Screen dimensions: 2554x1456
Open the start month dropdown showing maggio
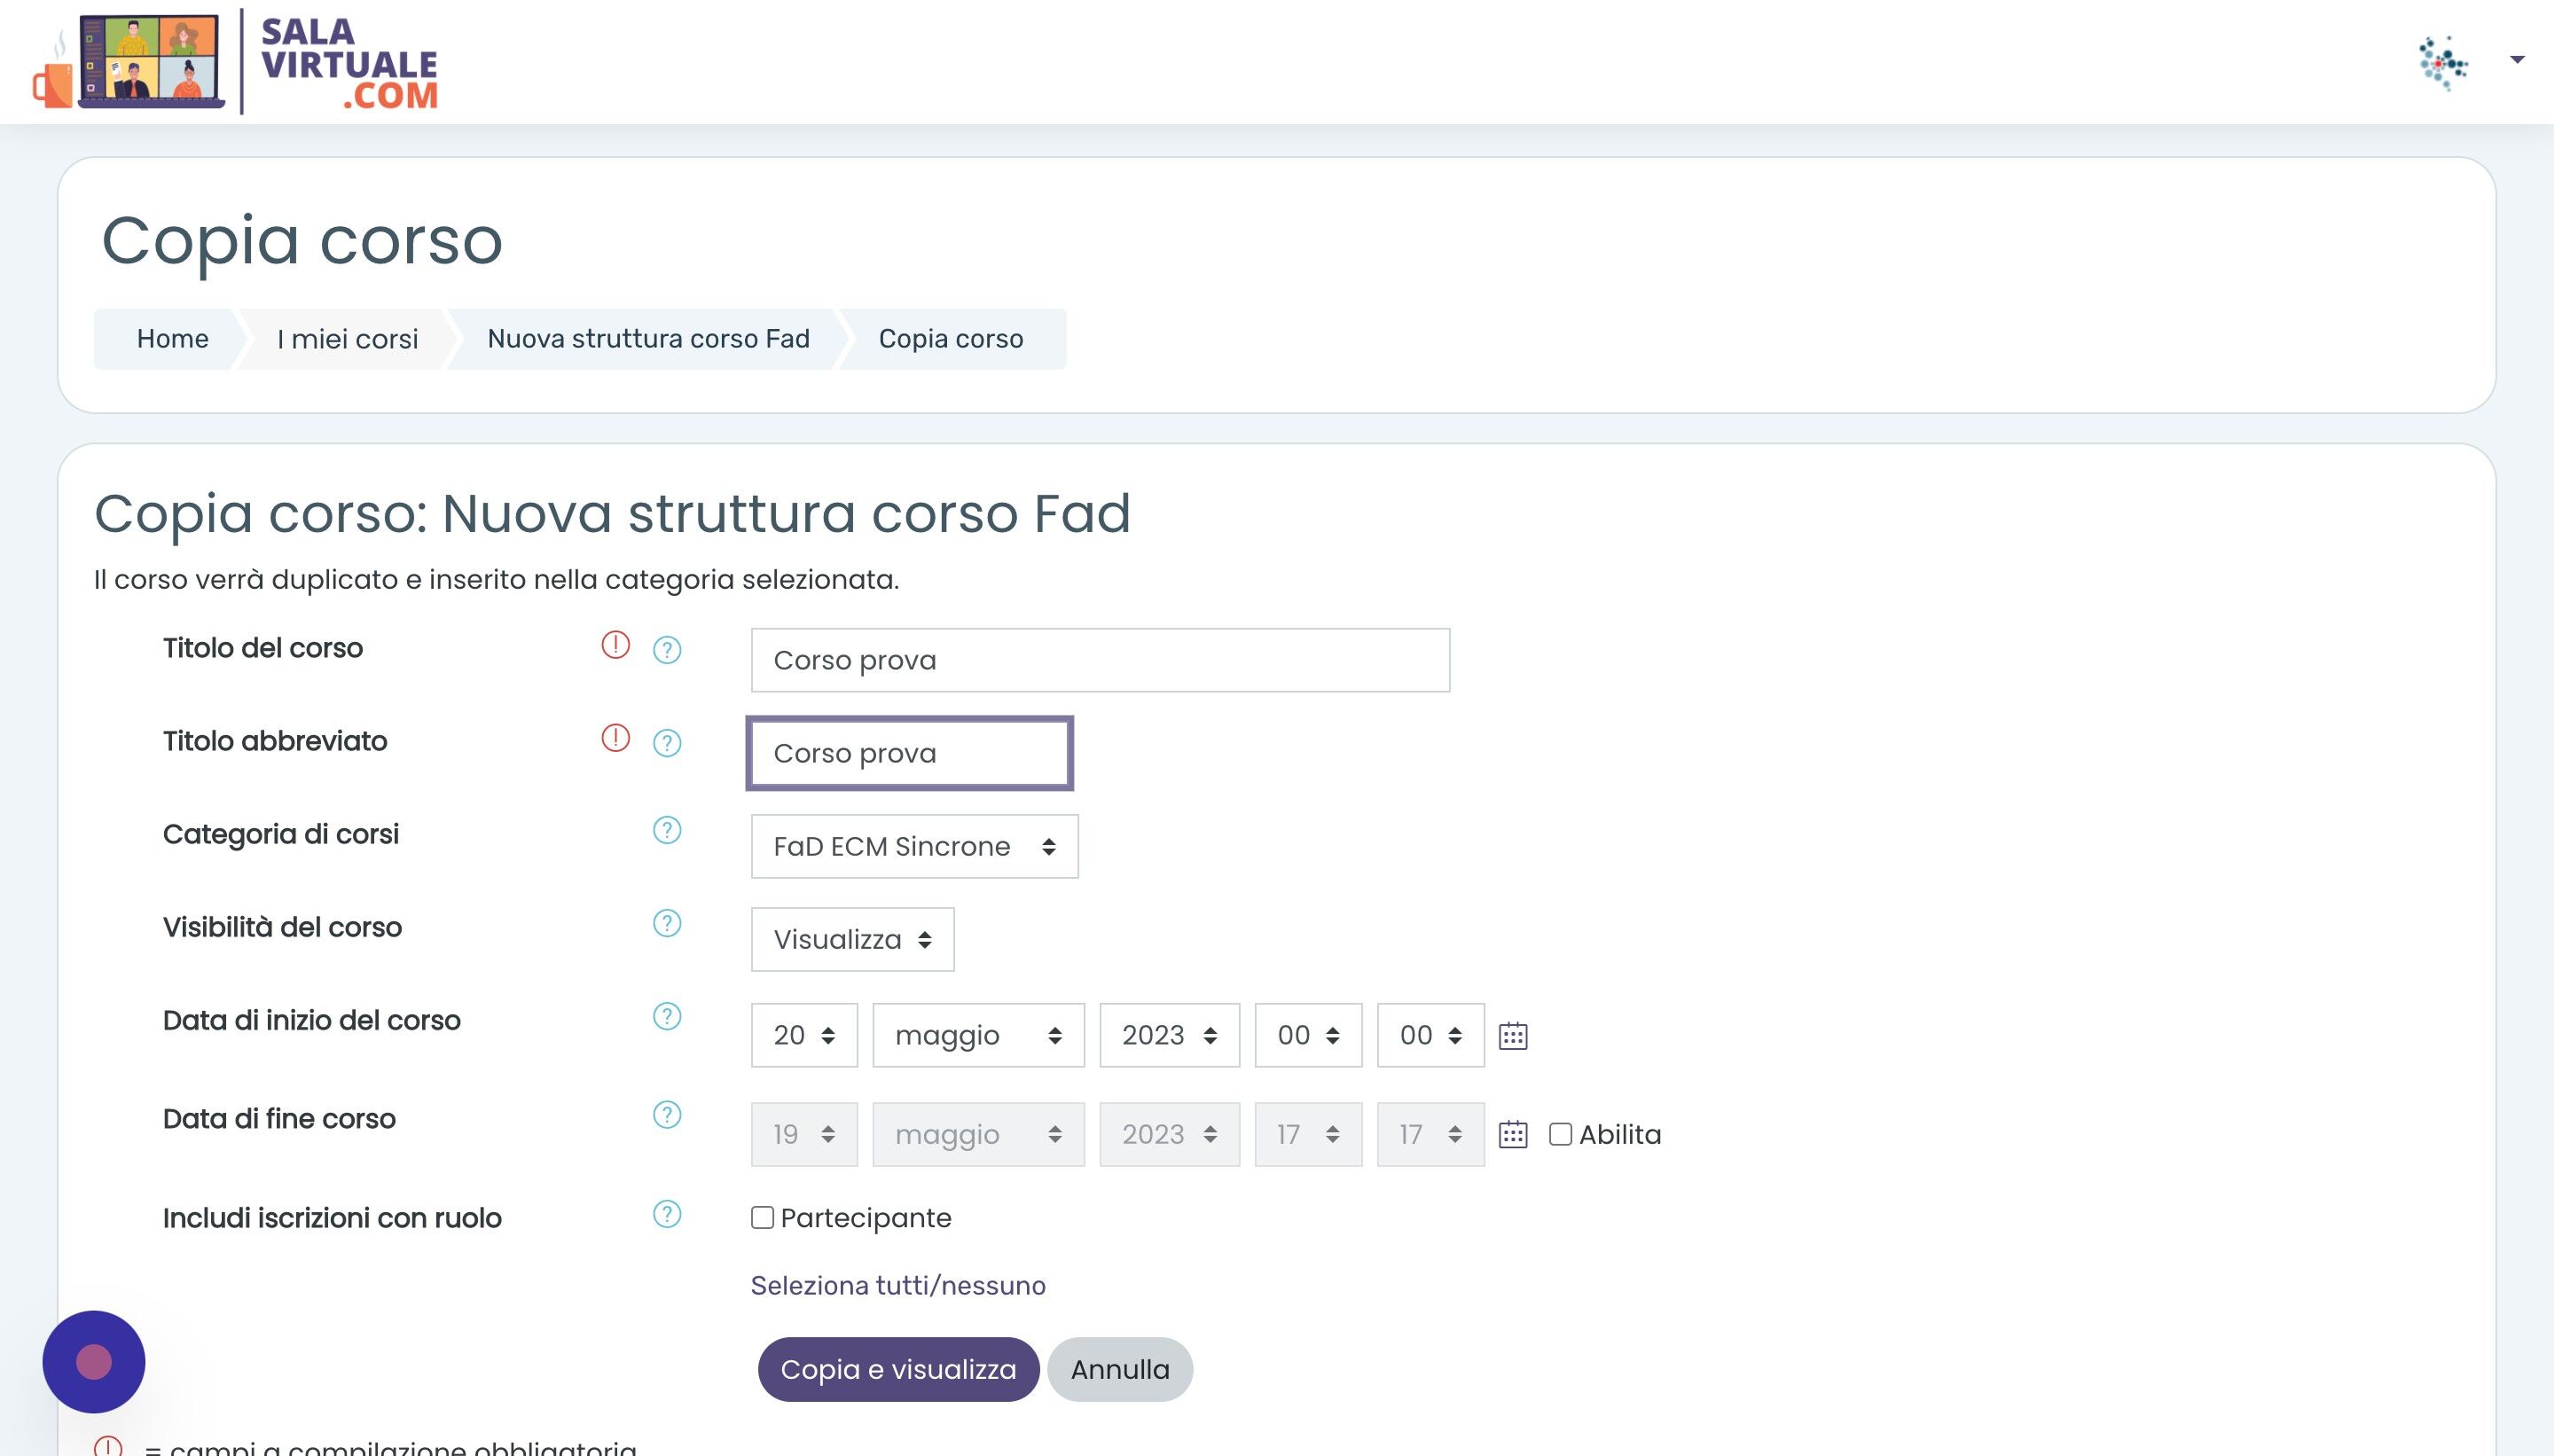977,1035
